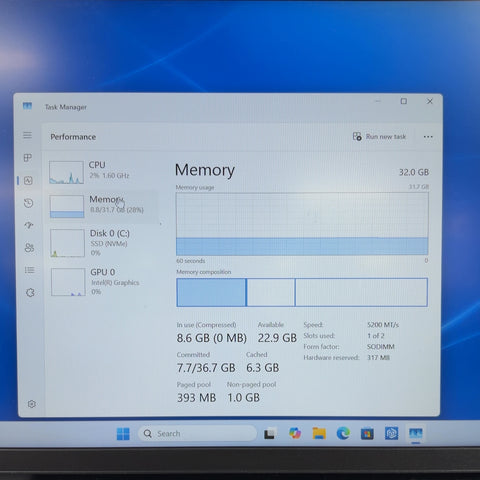This screenshot has height=480, width=480.
Task: Click the Slots used 1 of 2 value
Action: pos(376,336)
